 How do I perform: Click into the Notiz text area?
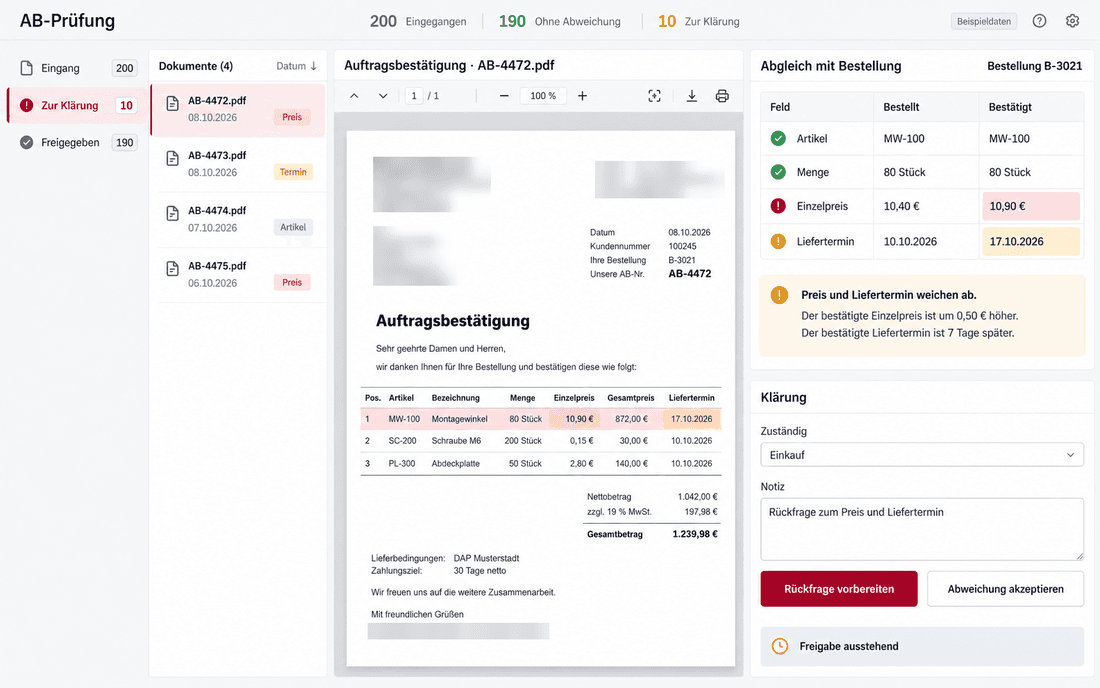coord(922,529)
